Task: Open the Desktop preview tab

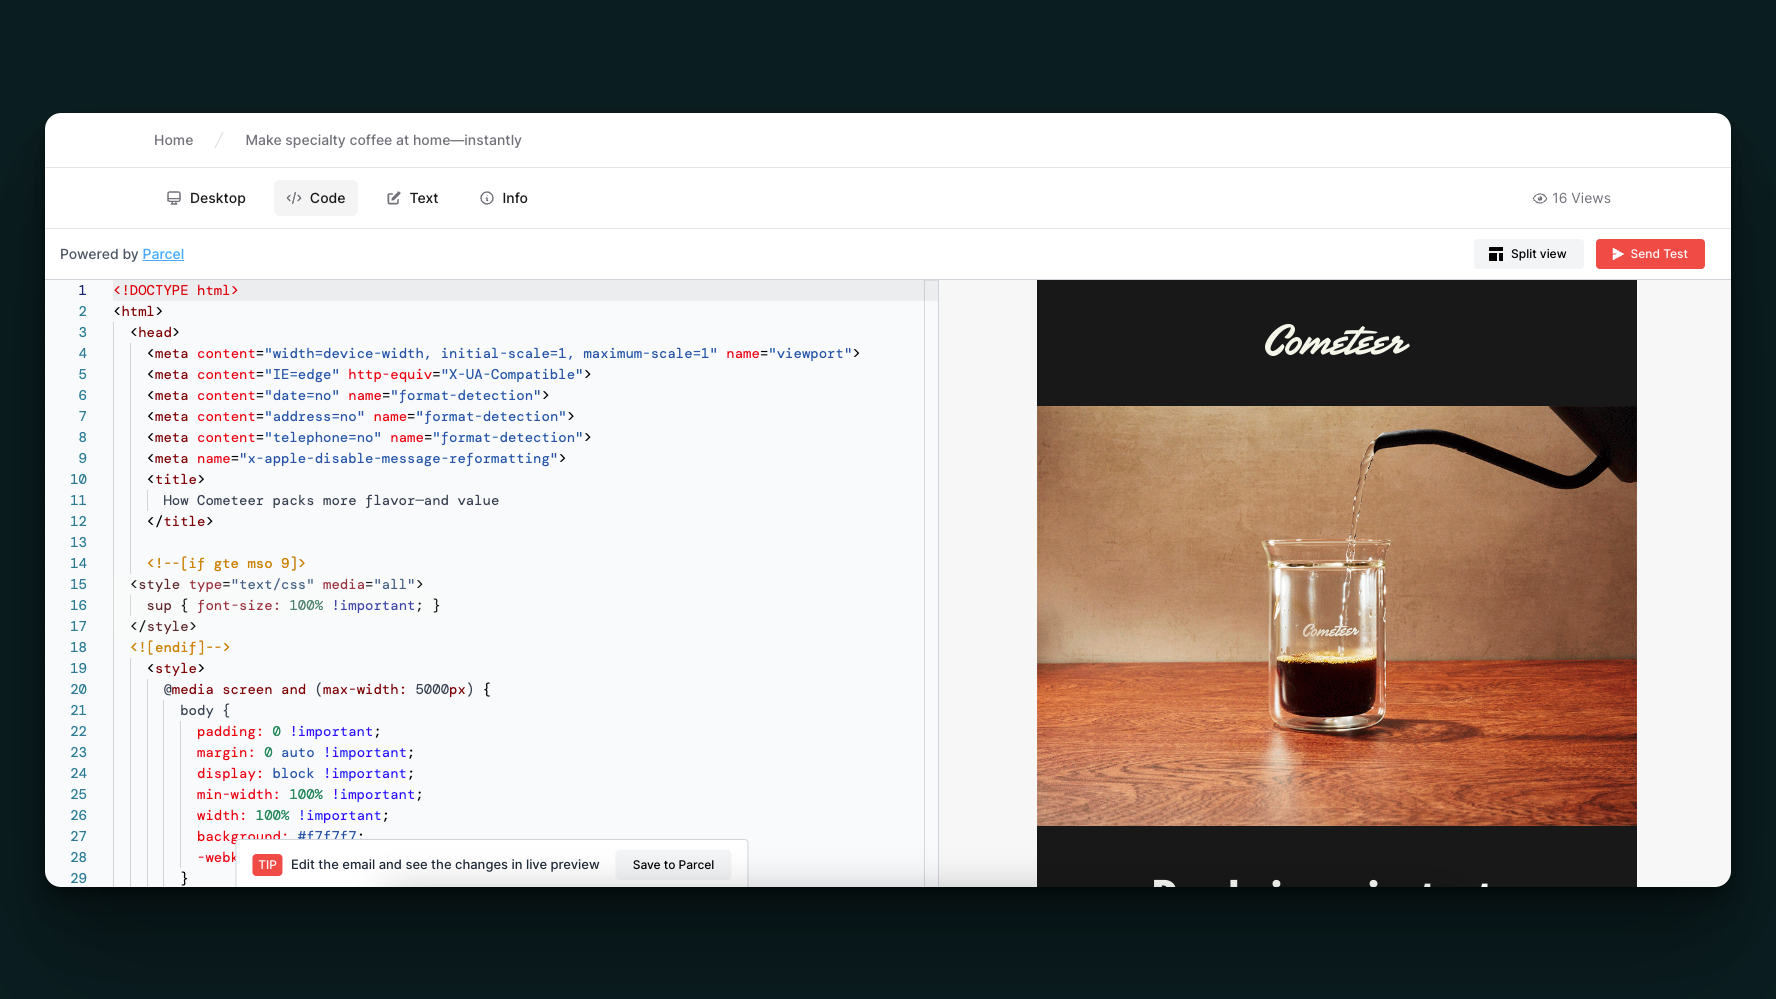Action: [206, 198]
